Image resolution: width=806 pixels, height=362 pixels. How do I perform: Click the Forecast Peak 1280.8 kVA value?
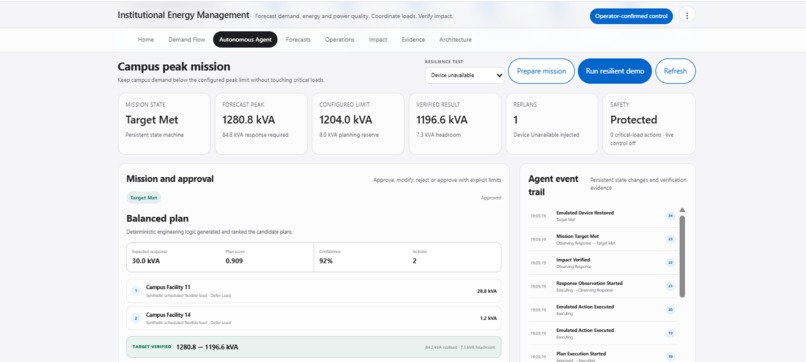[248, 120]
